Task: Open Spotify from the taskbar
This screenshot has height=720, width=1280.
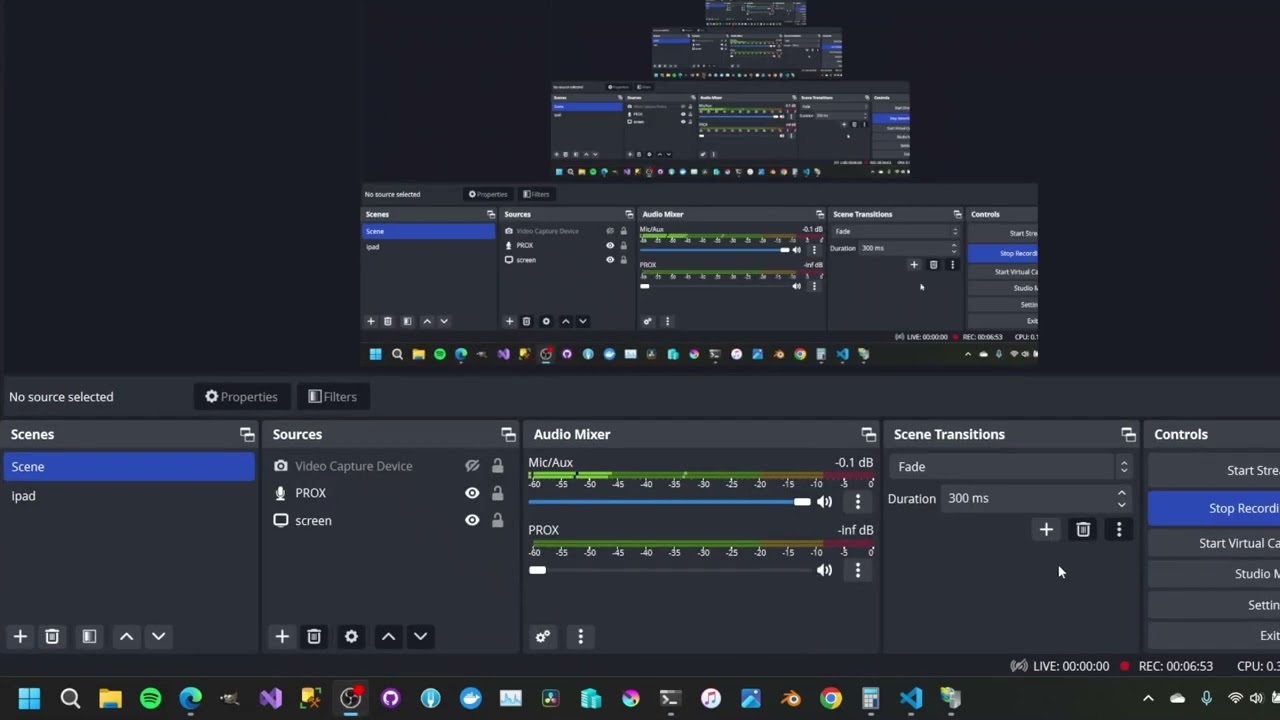Action: click(x=150, y=698)
